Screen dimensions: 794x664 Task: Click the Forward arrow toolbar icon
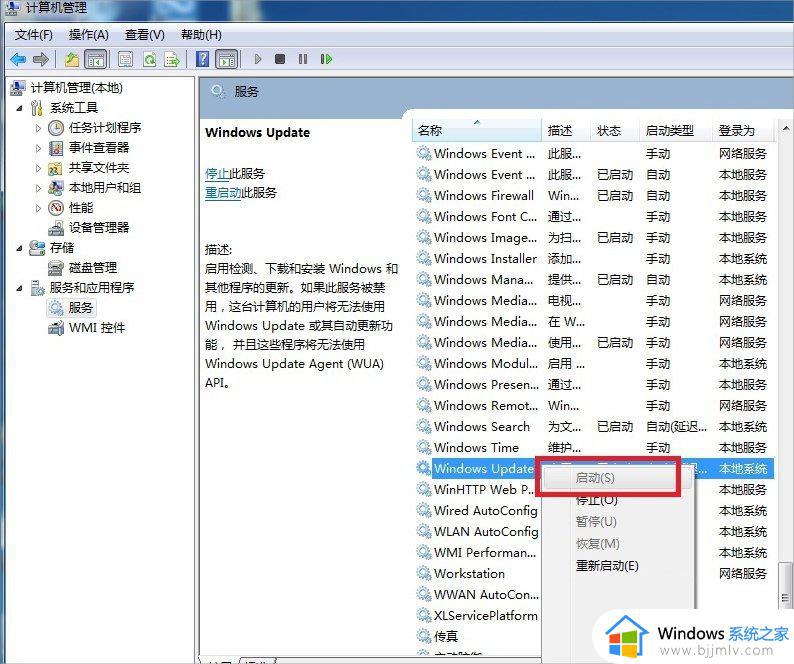(x=41, y=60)
